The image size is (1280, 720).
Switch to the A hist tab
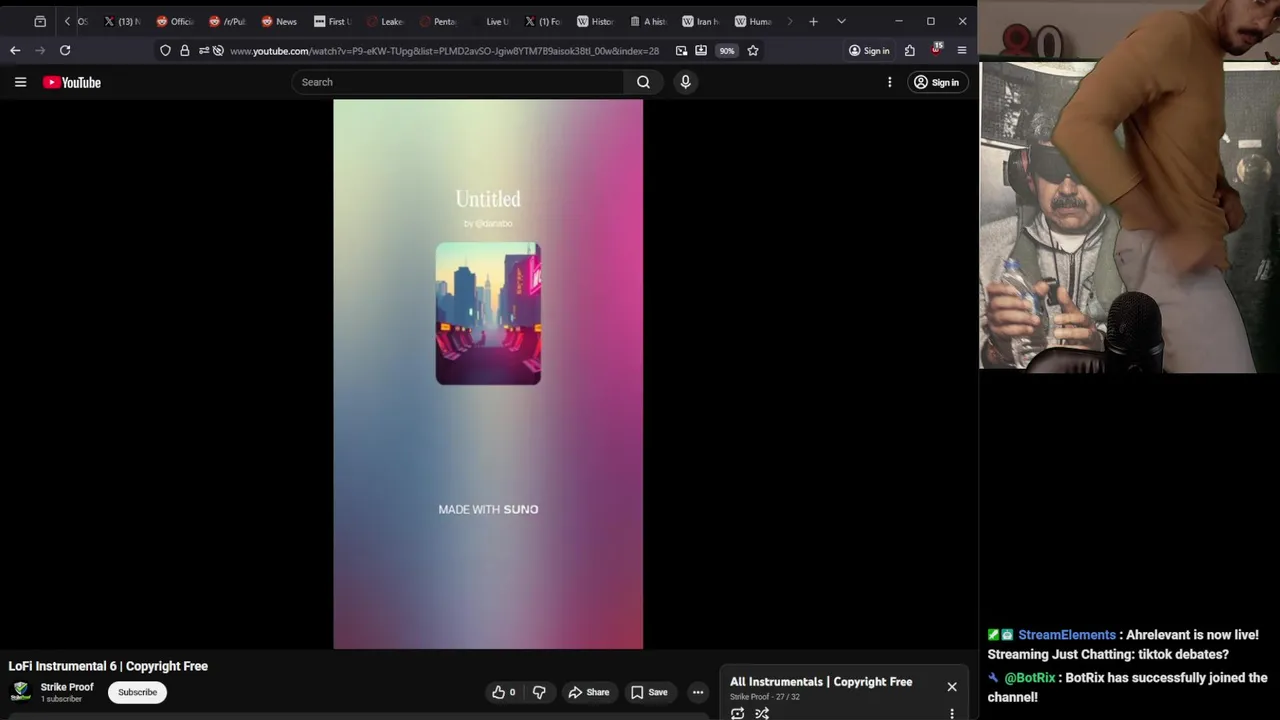[648, 21]
